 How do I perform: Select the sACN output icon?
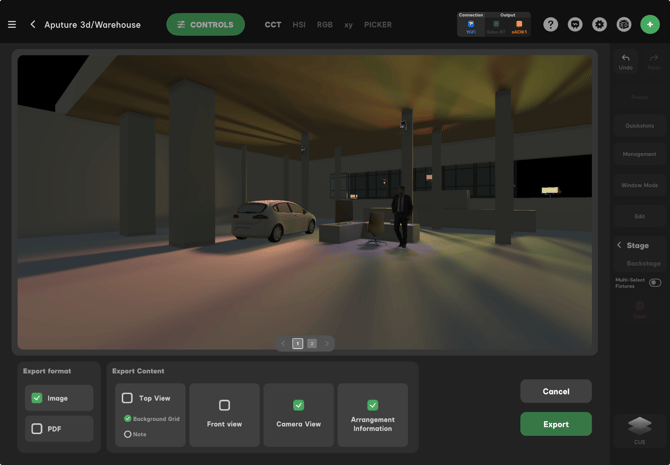[519, 26]
